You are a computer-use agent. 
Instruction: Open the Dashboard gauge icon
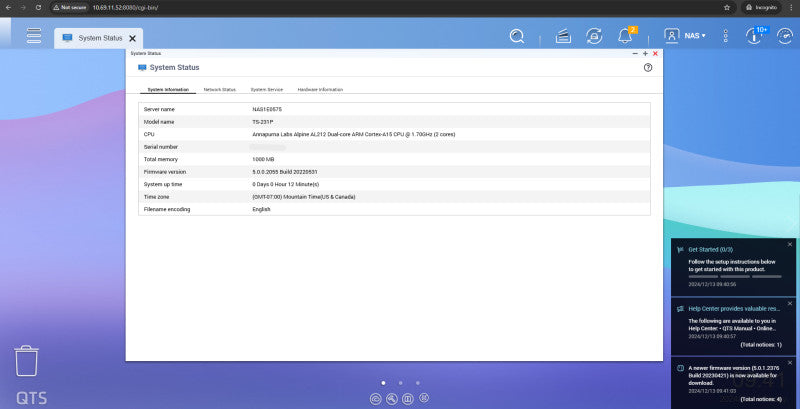[785, 36]
